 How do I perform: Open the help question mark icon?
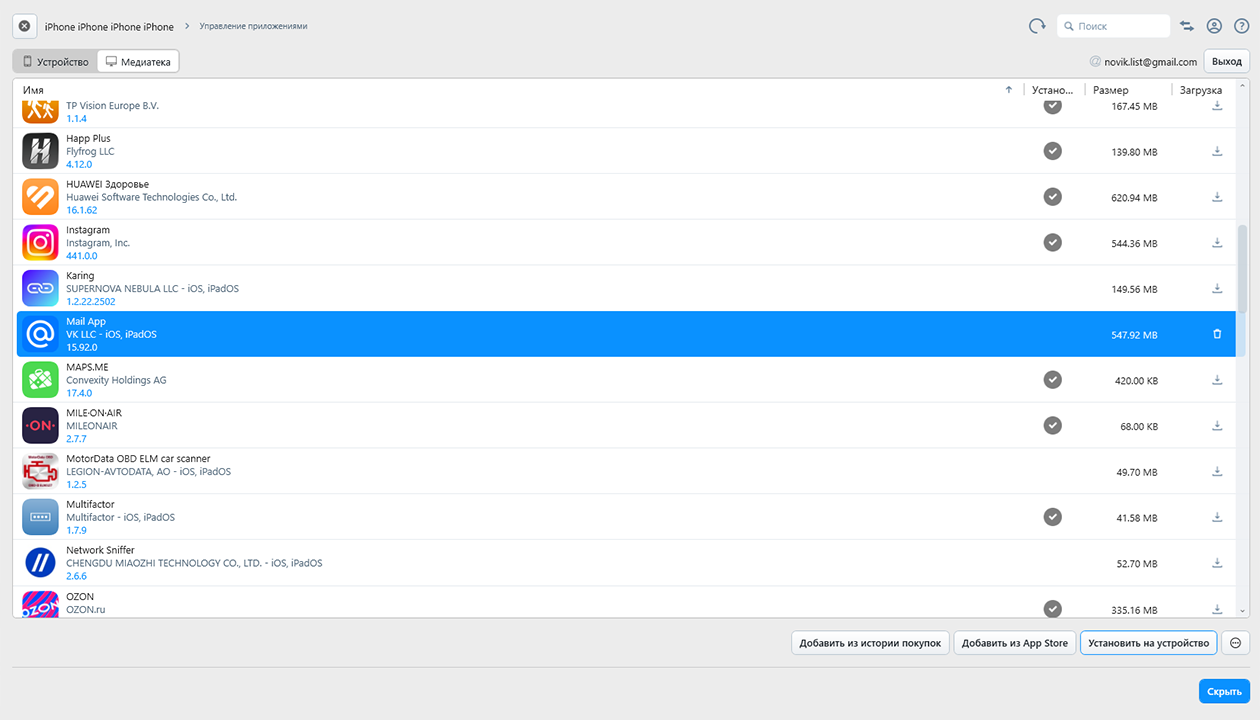coord(1241,26)
